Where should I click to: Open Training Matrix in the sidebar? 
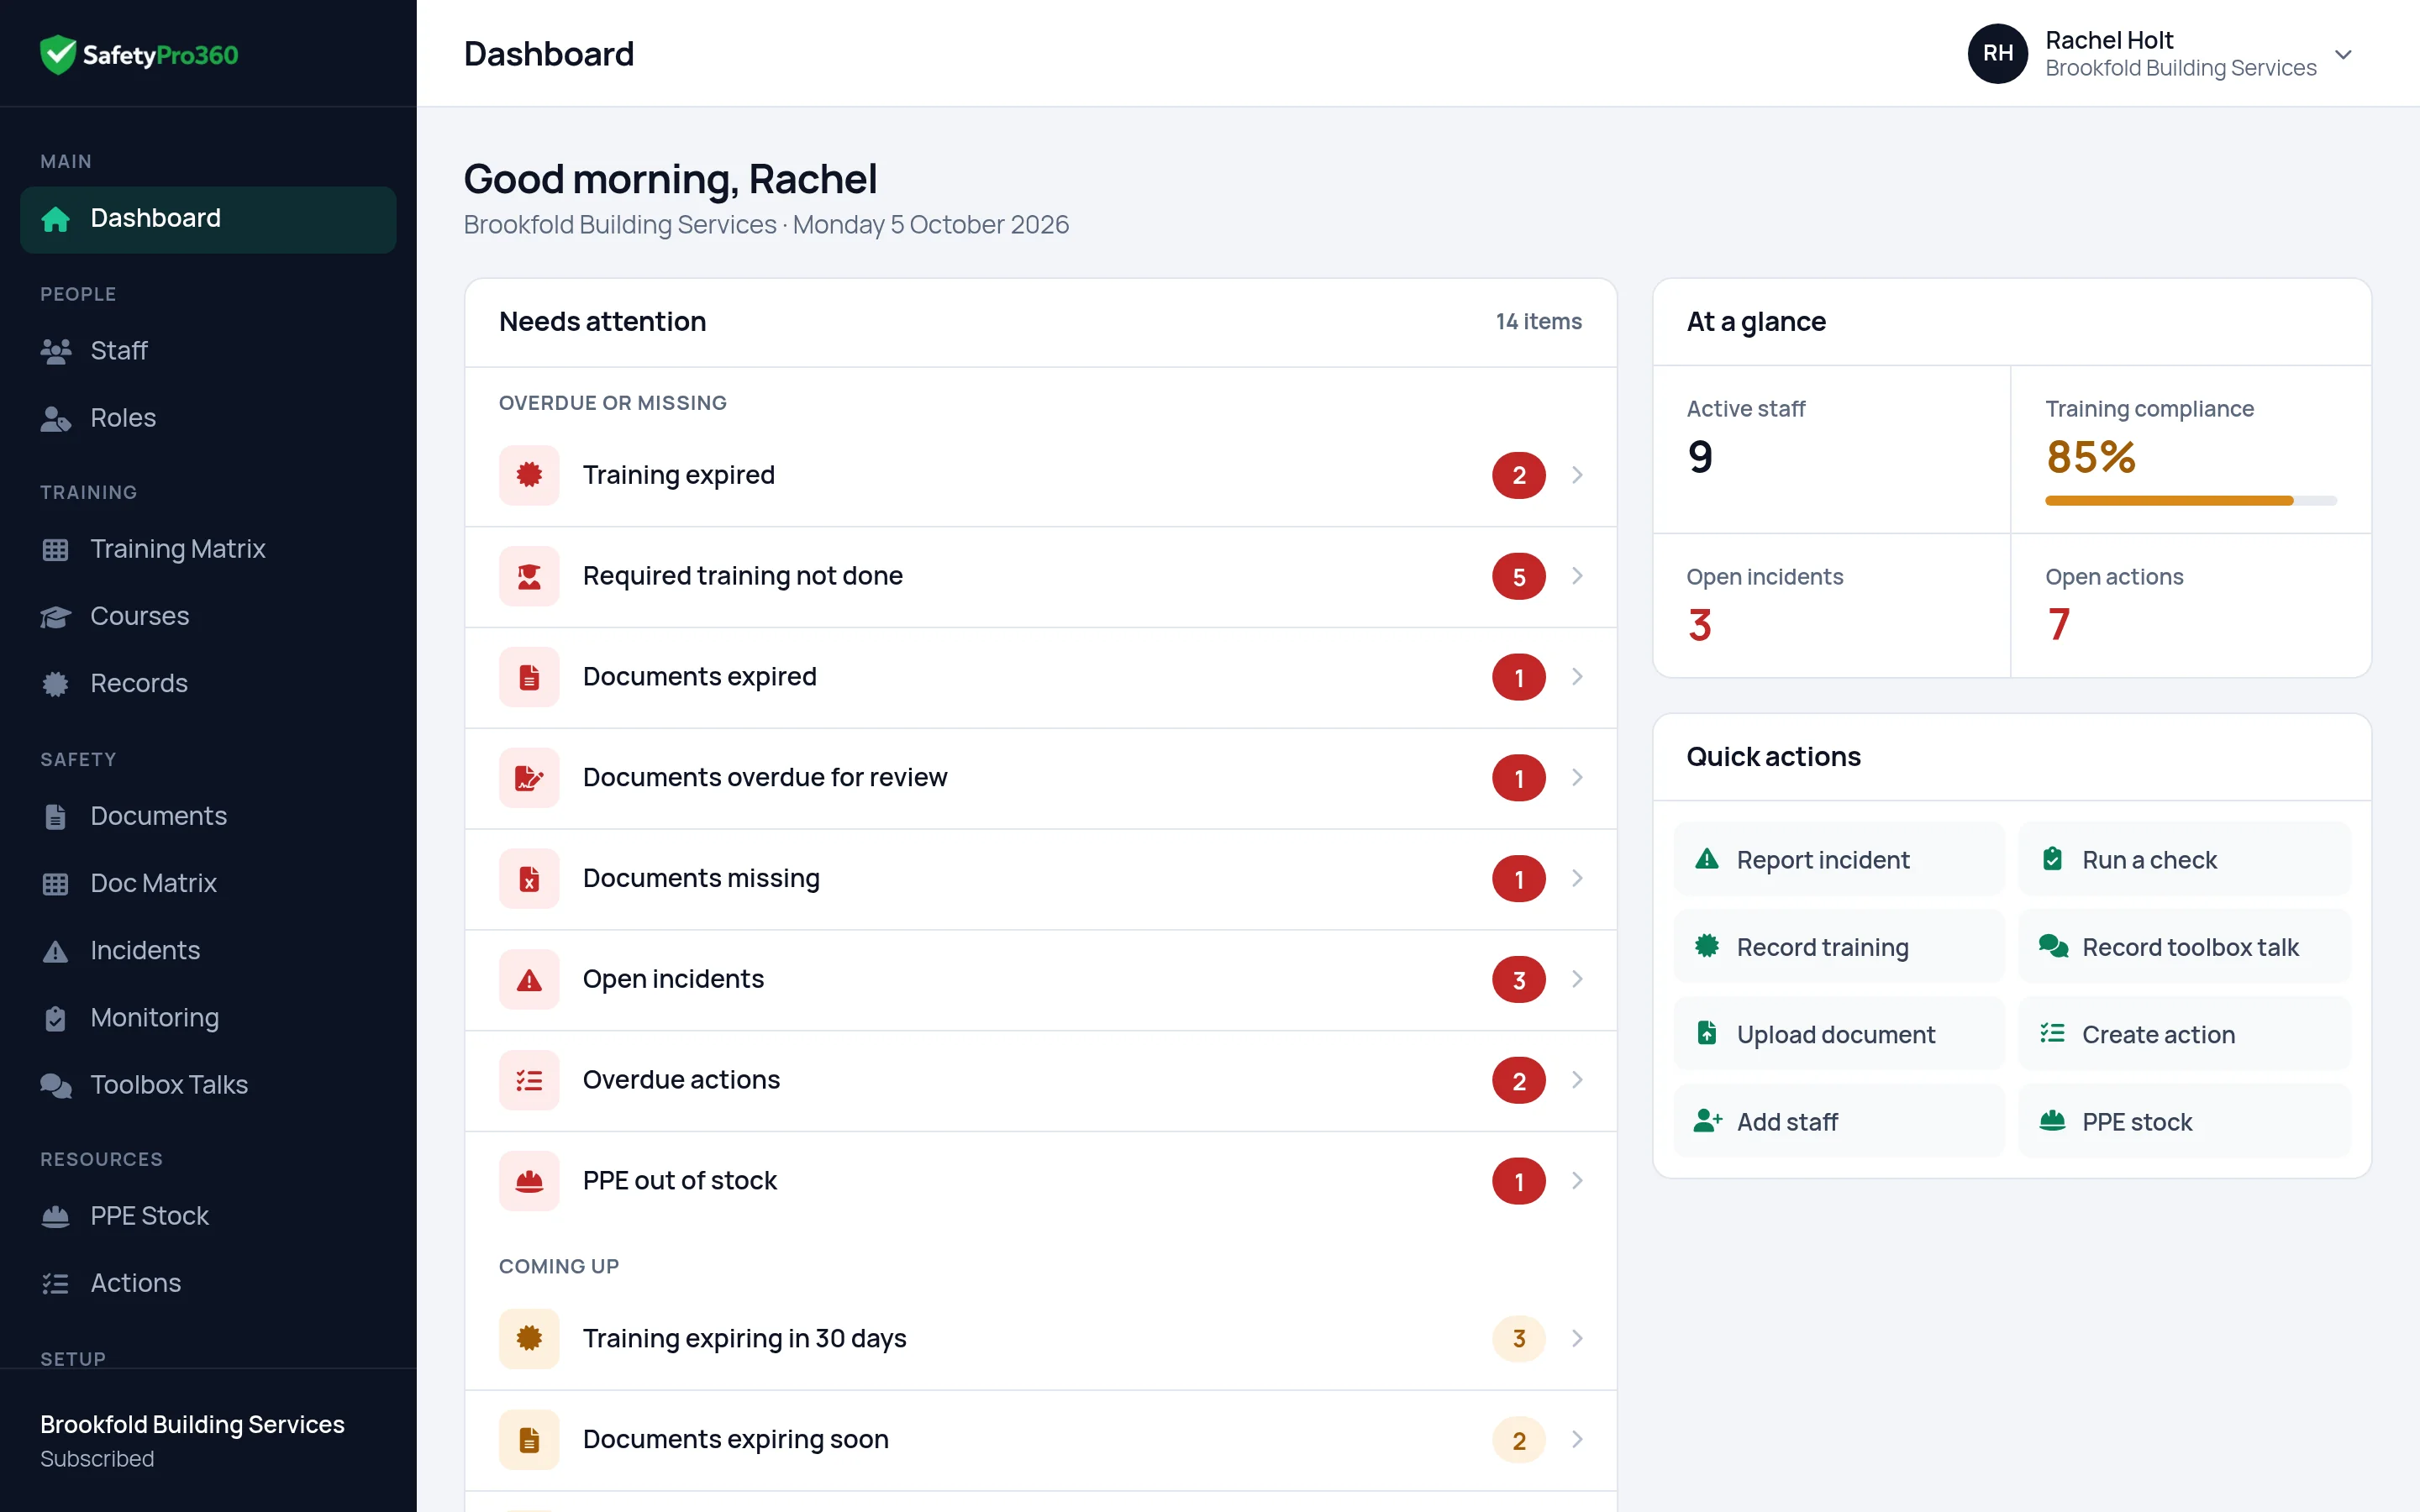pyautogui.click(x=208, y=549)
